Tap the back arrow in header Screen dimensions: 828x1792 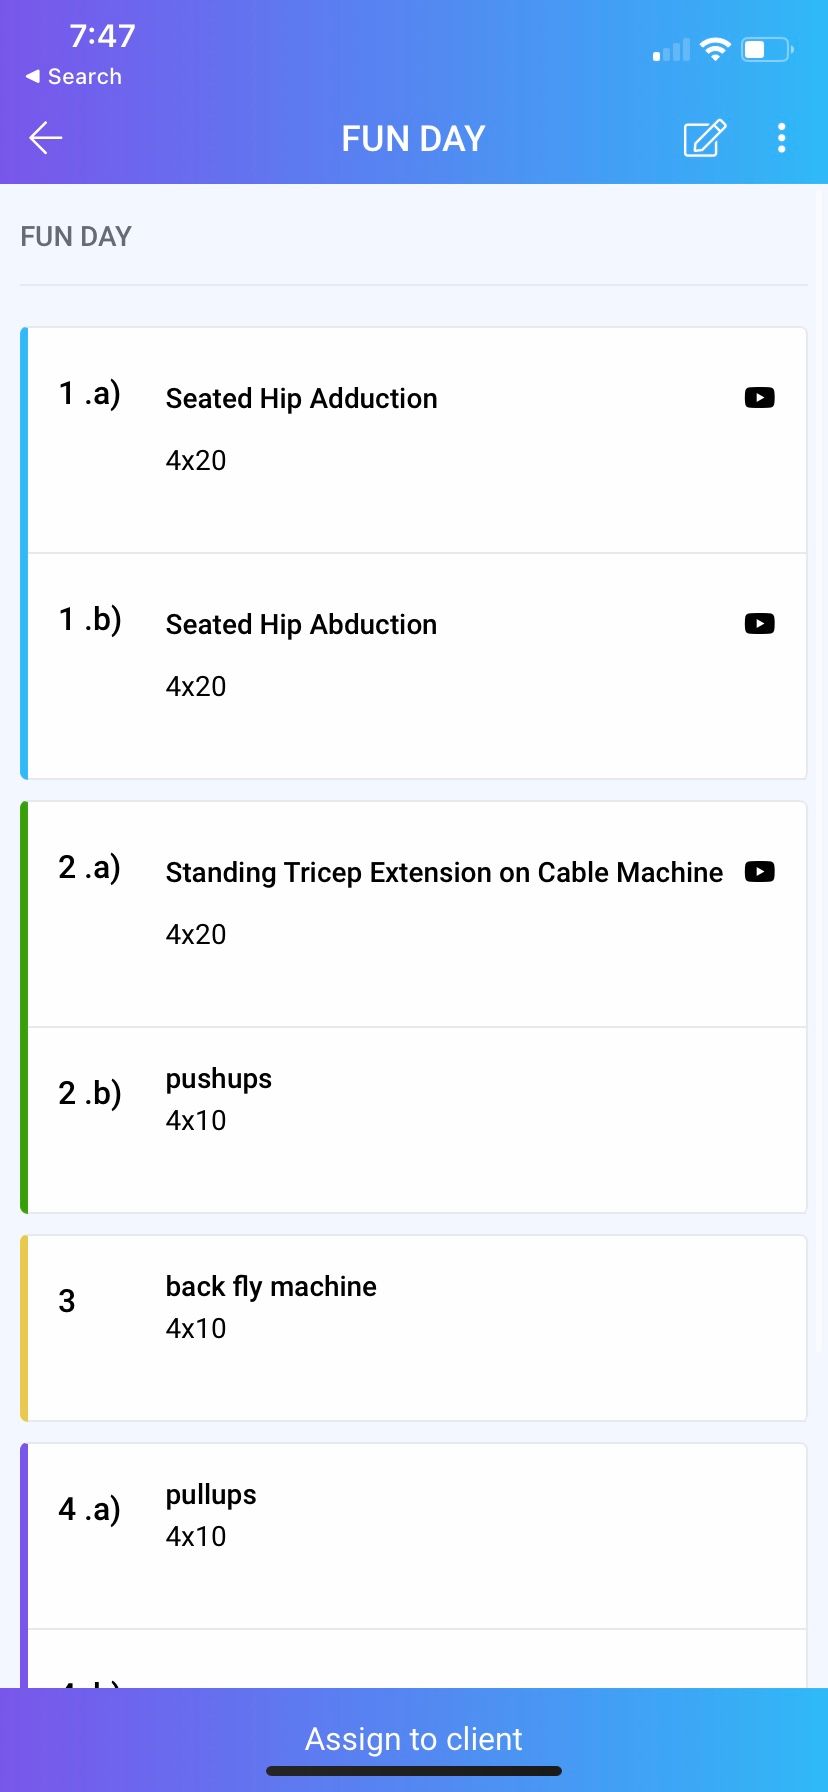click(x=46, y=138)
